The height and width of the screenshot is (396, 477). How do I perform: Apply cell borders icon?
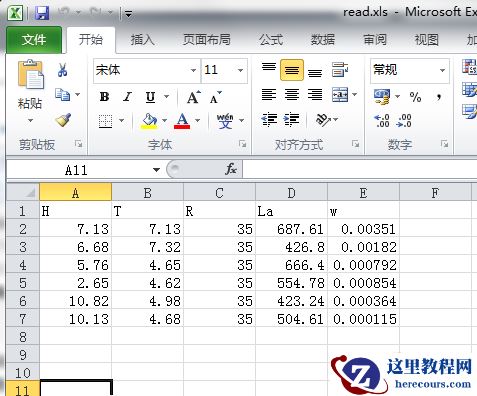pyautogui.click(x=105, y=121)
